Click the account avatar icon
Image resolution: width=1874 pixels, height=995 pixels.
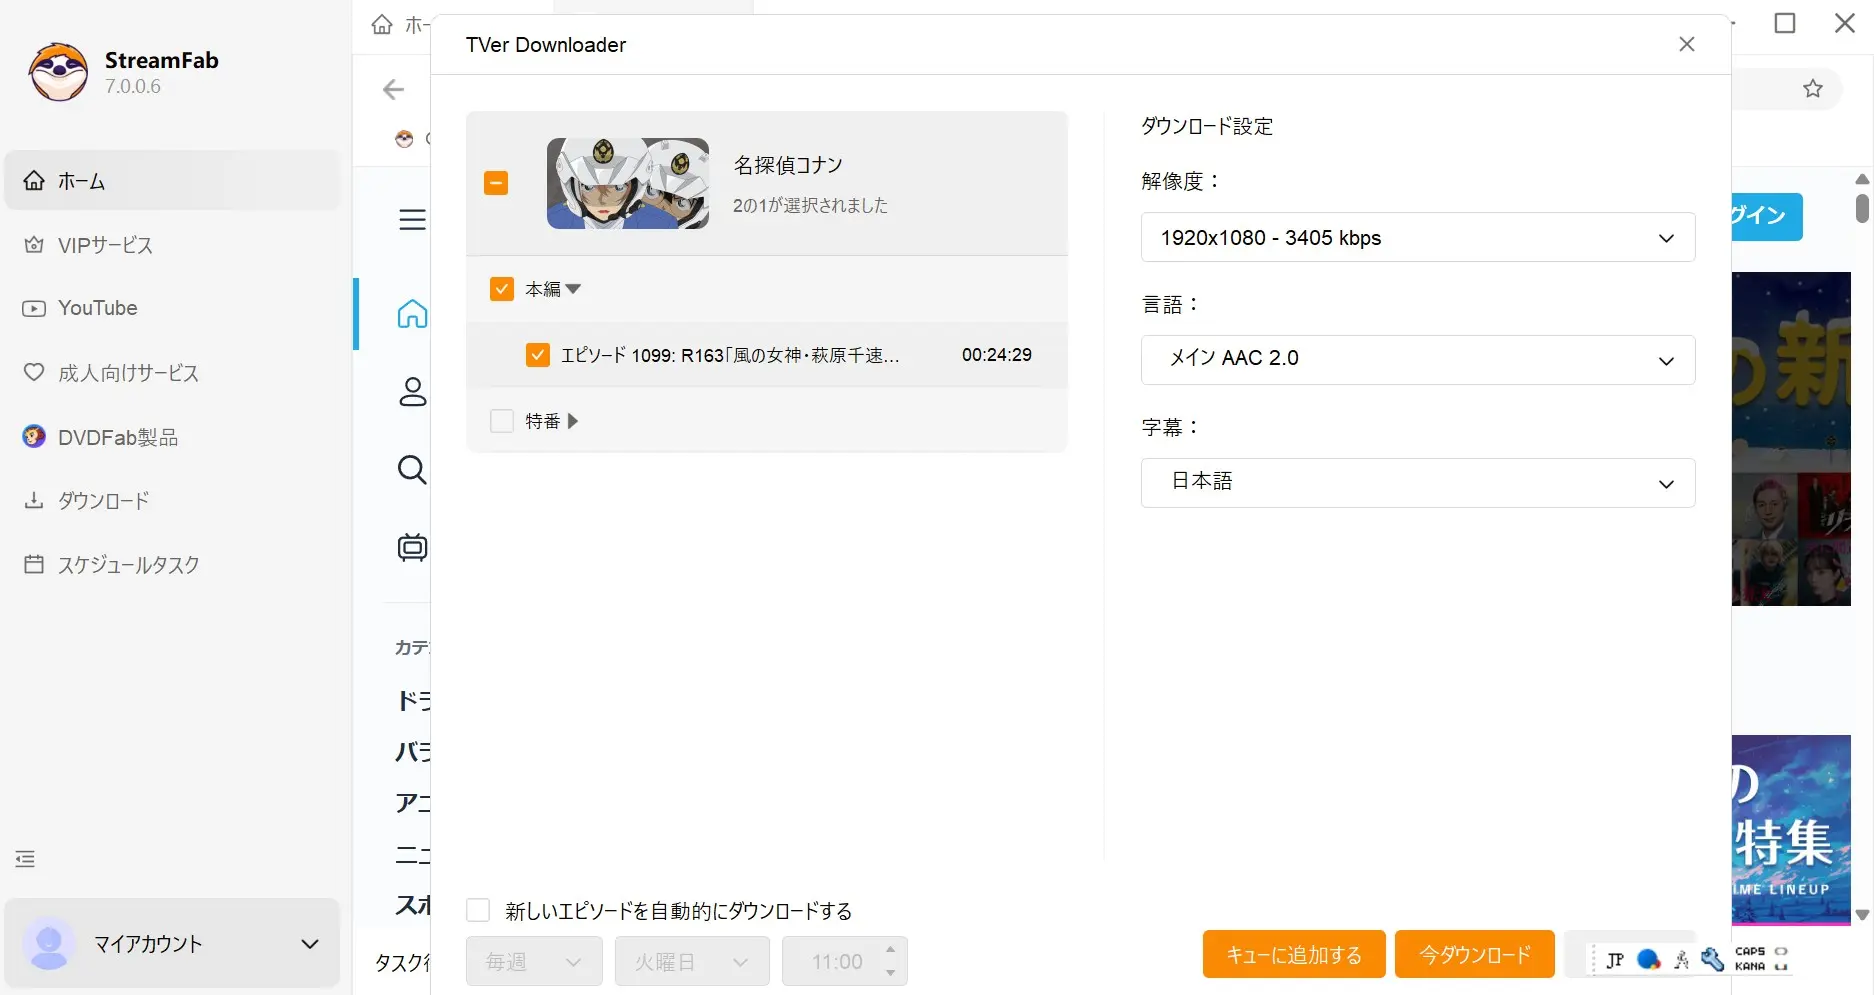(x=49, y=943)
